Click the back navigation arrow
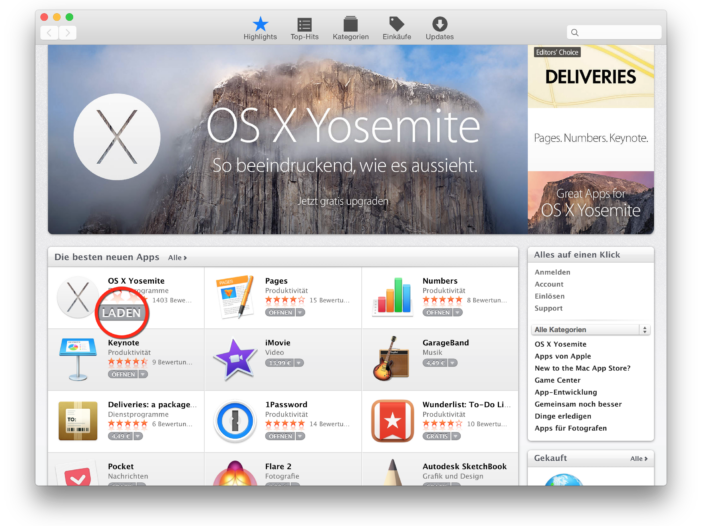Screen dimensions: 702x526 pyautogui.click(x=49, y=33)
